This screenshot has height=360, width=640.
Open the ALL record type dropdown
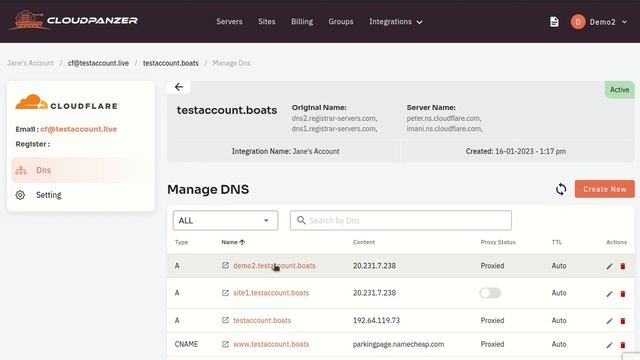(x=225, y=220)
